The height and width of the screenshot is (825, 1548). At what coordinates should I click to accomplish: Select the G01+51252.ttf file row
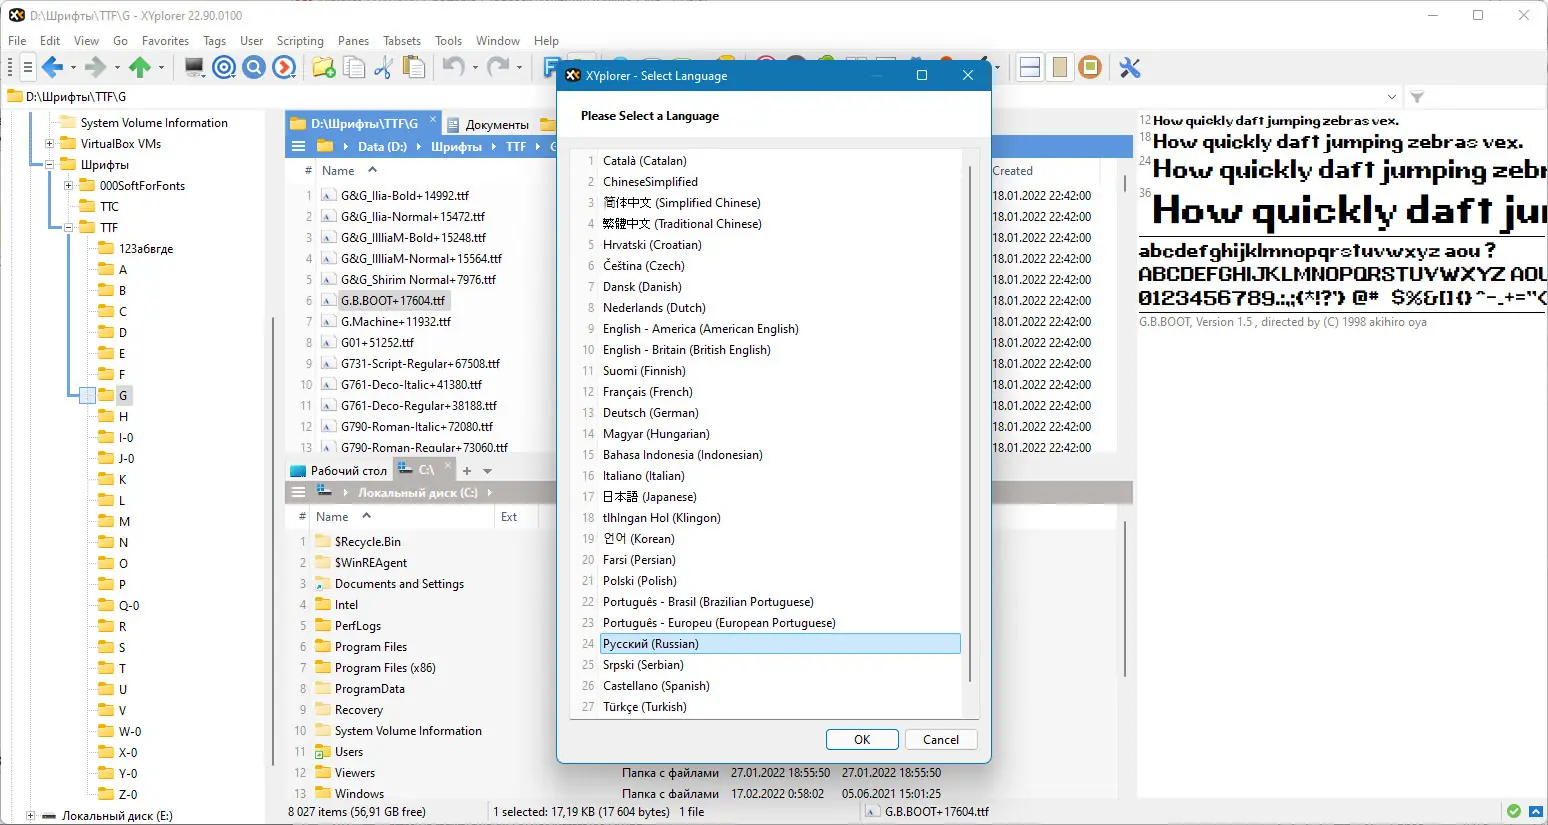(376, 342)
